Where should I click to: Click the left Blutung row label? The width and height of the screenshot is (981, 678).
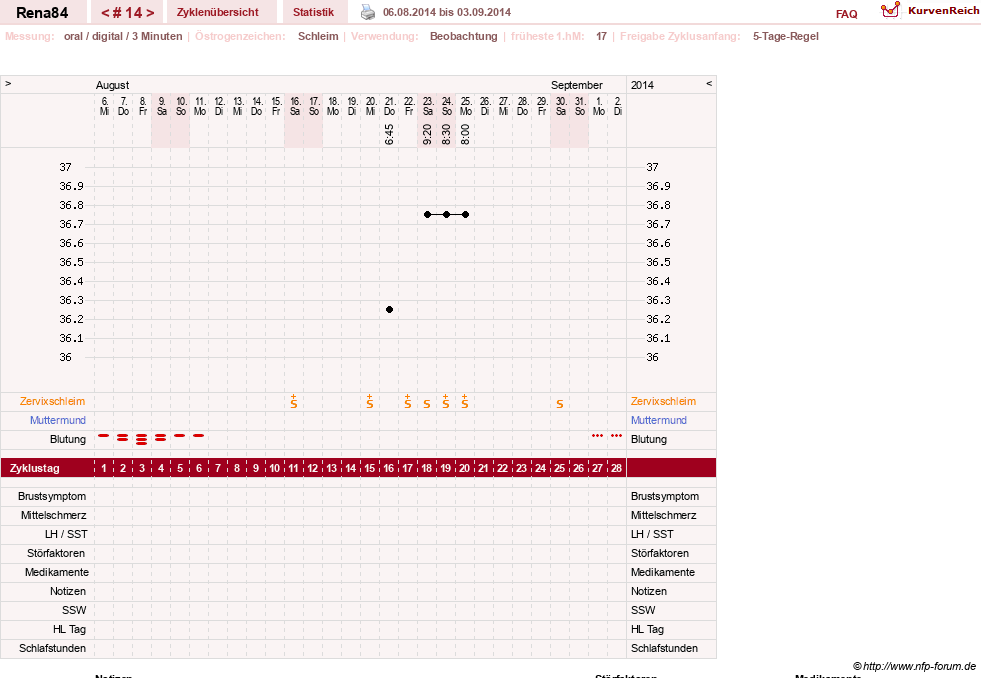(x=68, y=439)
